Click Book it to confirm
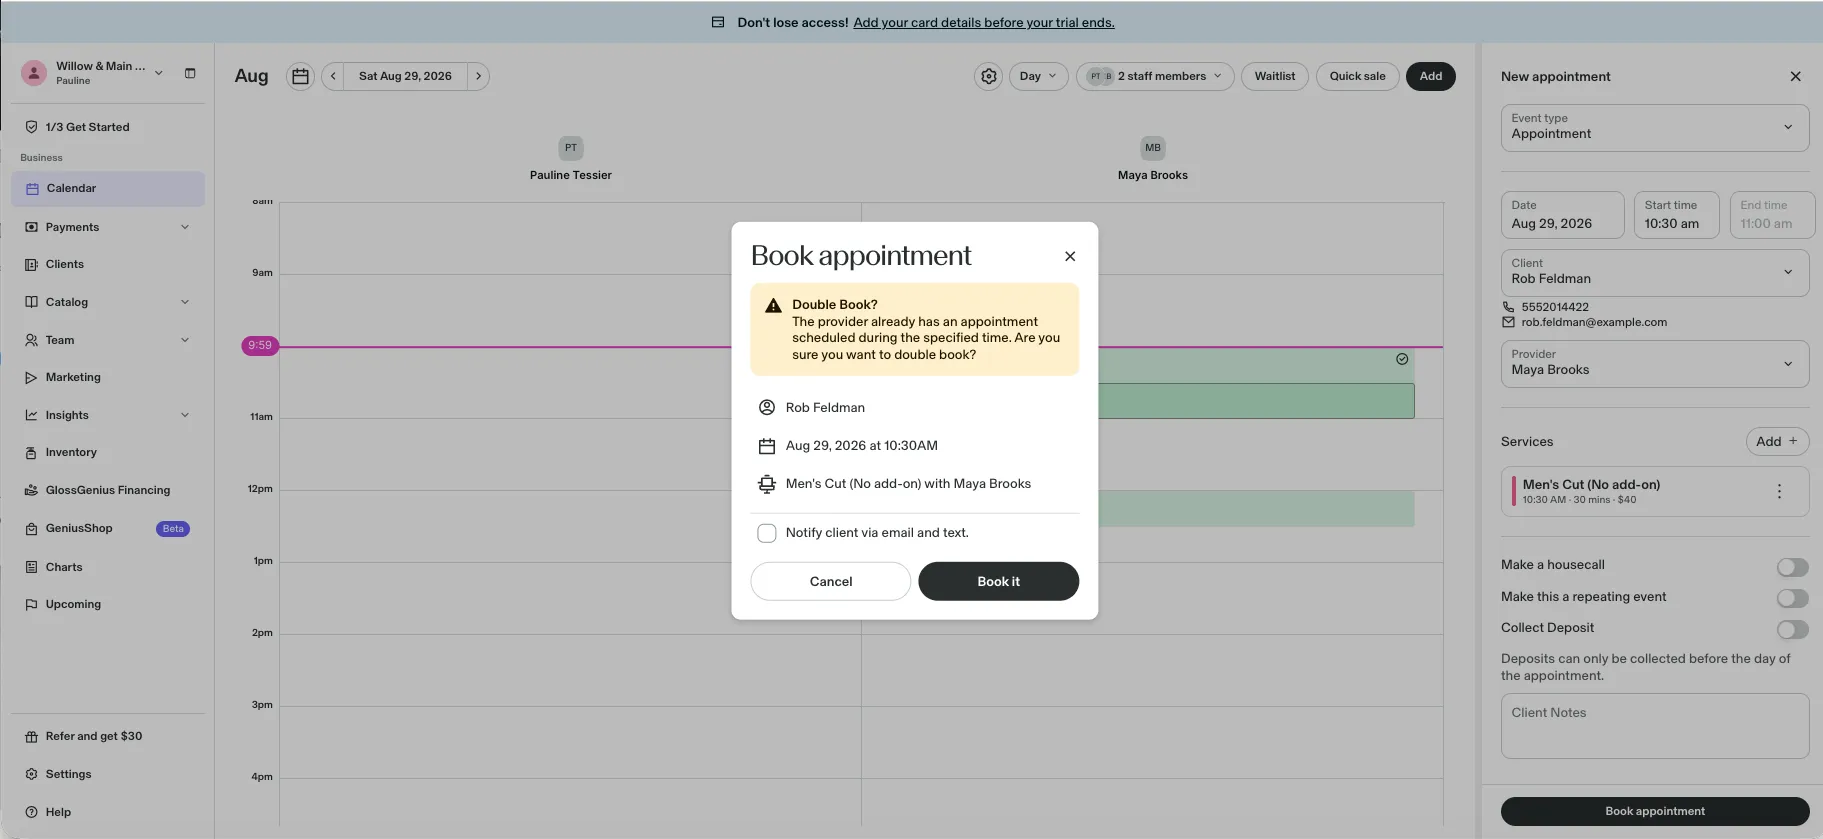 click(x=998, y=581)
